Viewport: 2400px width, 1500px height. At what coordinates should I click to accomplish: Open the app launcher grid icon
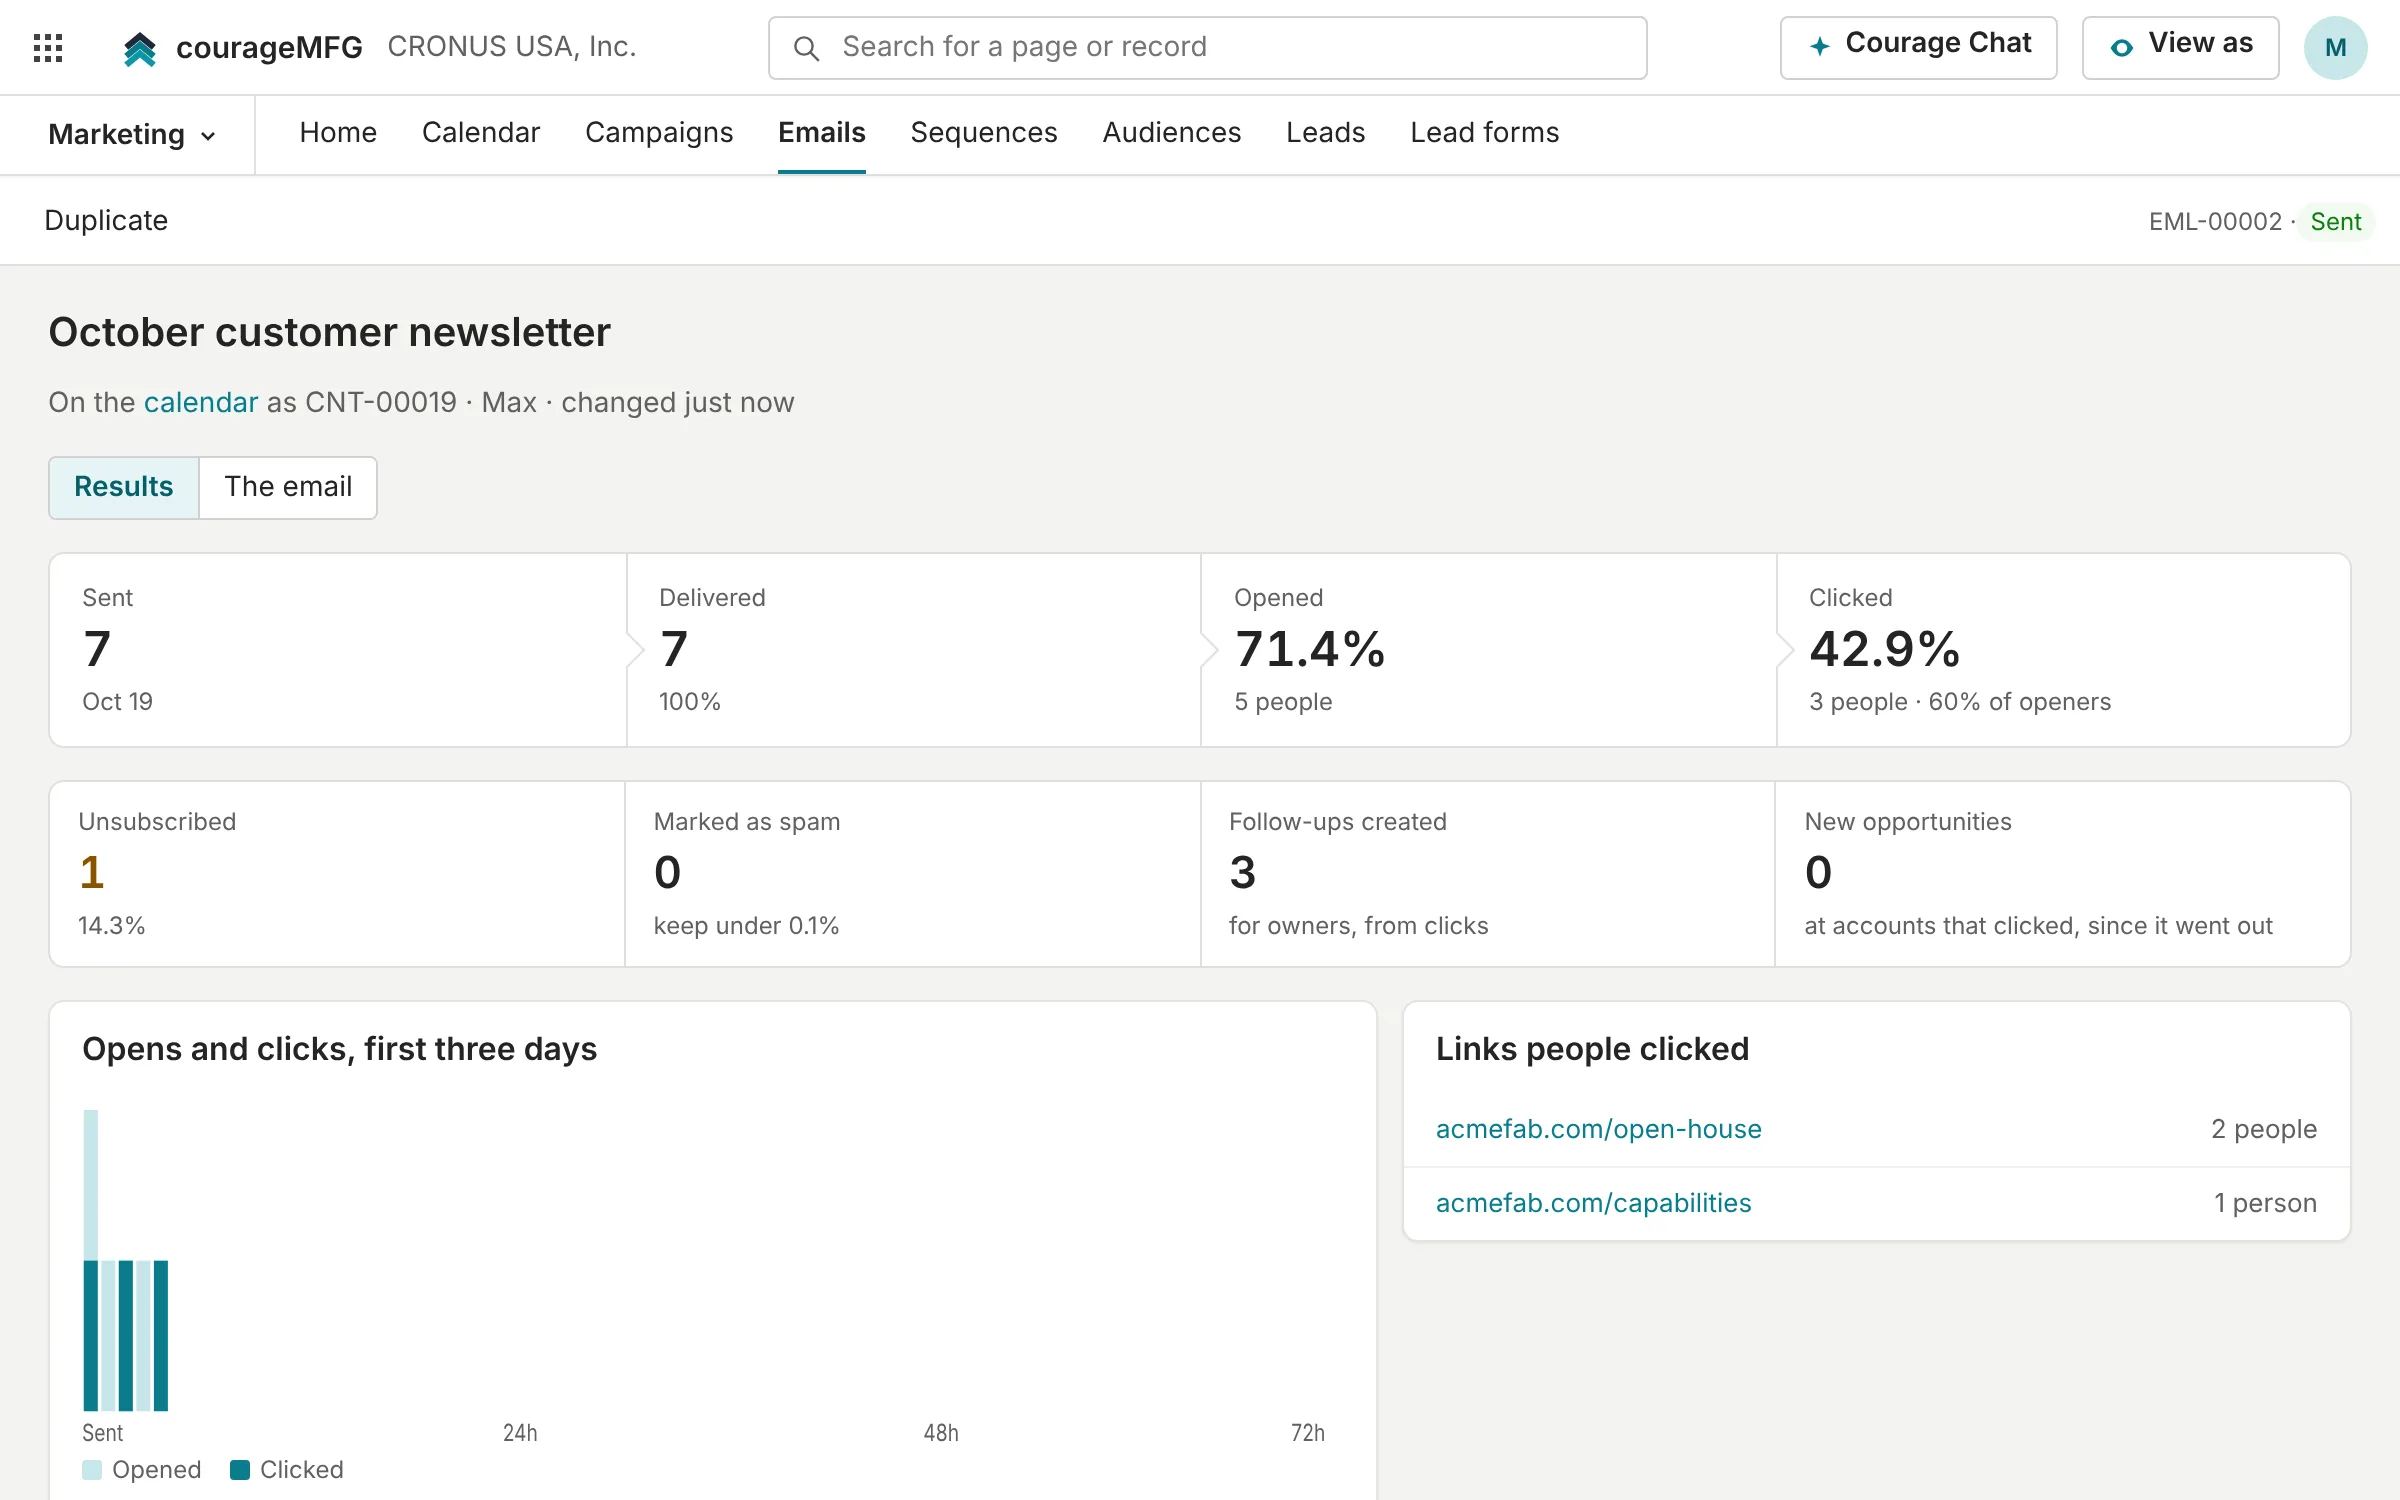pyautogui.click(x=48, y=47)
